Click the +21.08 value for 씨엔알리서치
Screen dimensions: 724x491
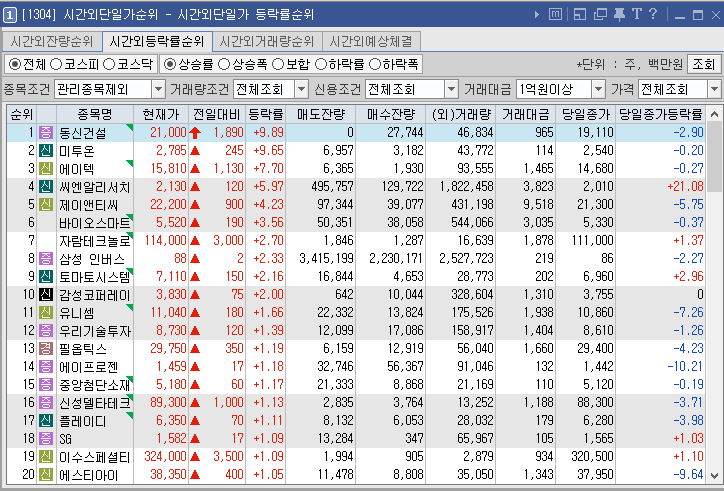pyautogui.click(x=685, y=187)
